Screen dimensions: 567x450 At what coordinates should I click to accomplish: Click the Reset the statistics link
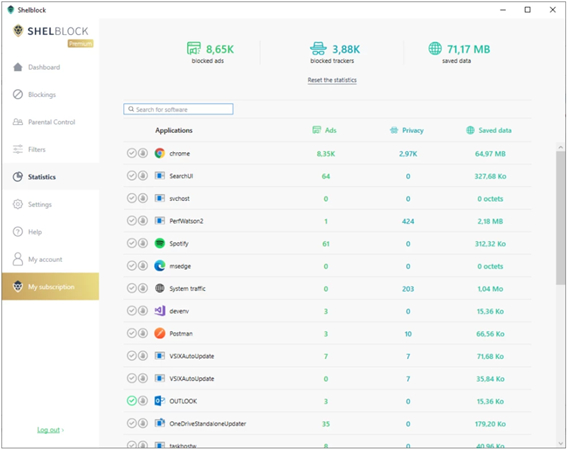coord(332,80)
